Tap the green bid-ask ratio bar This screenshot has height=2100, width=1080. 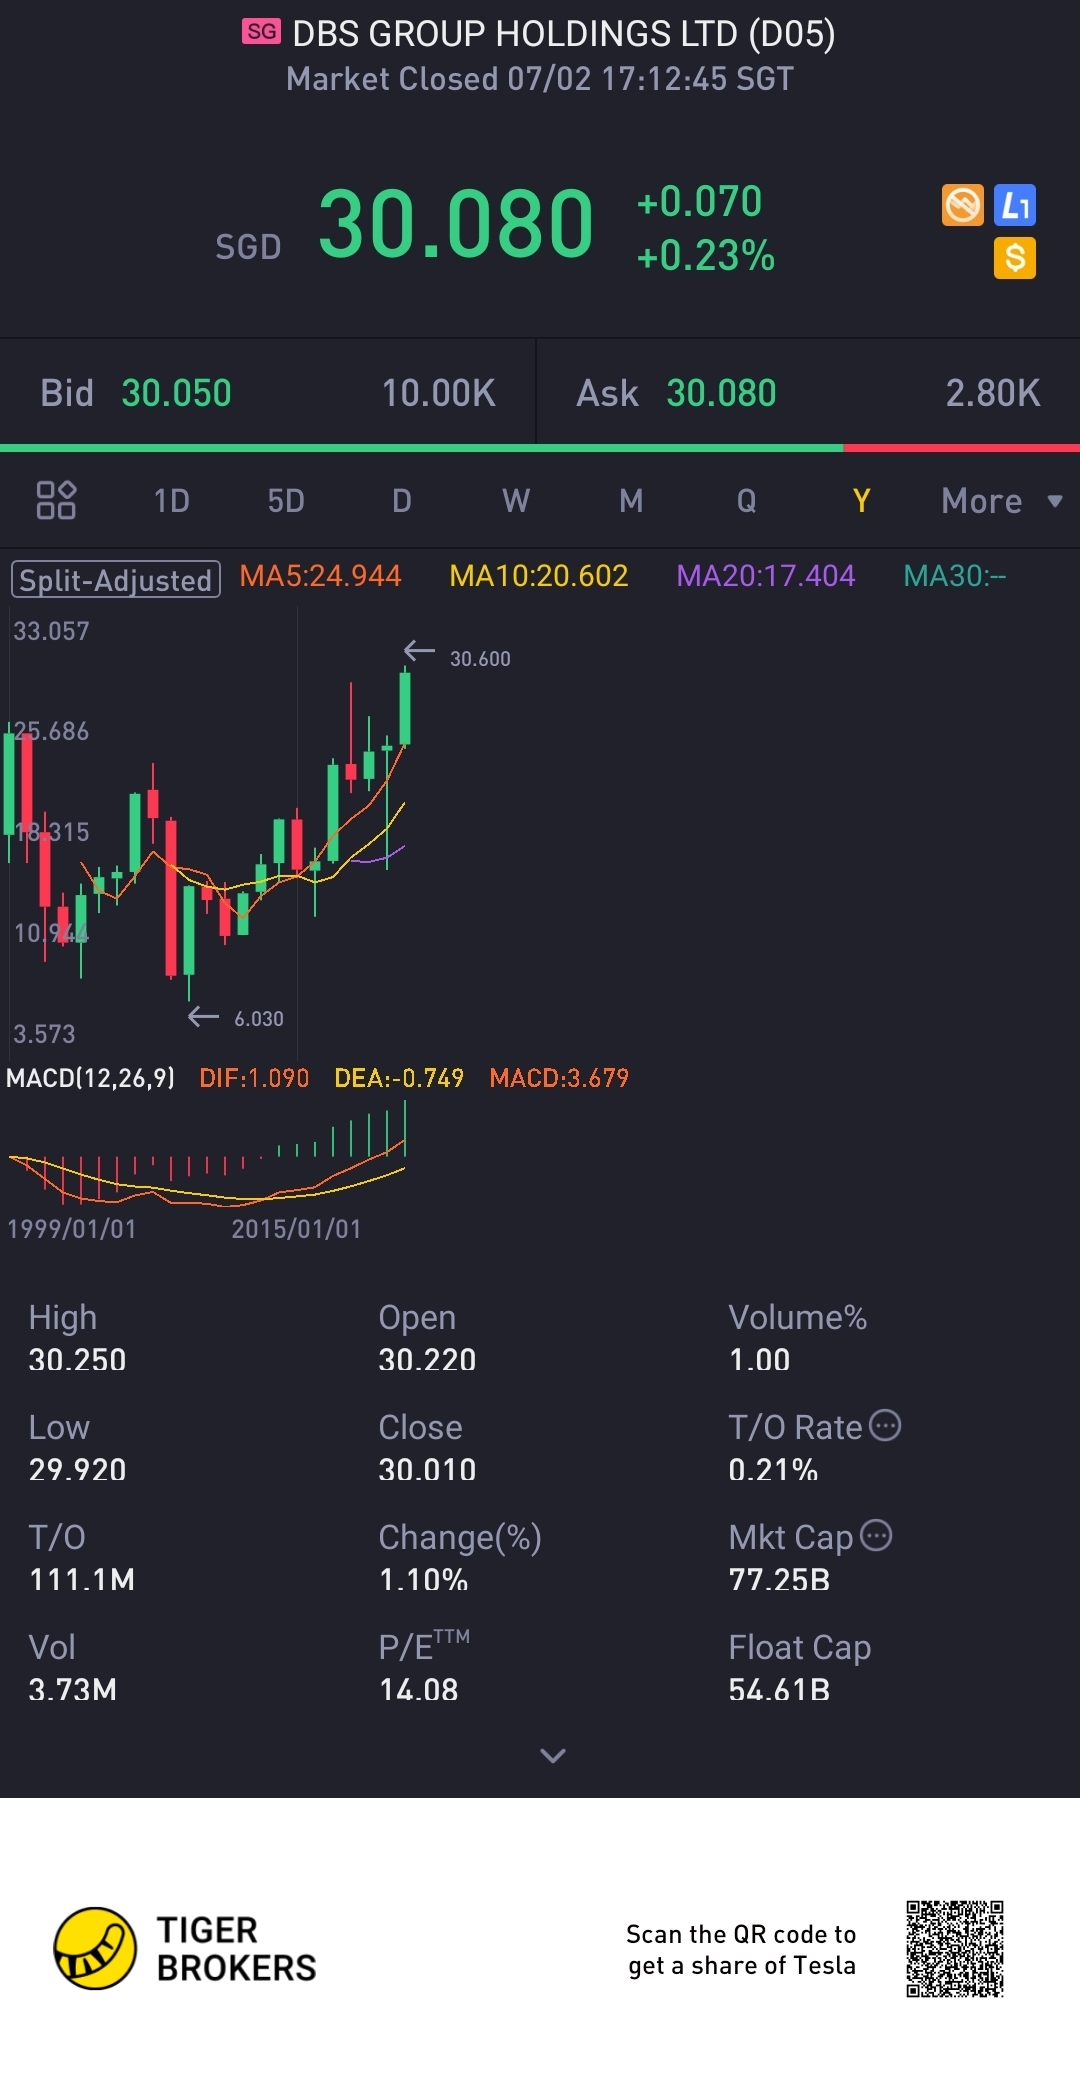[x=421, y=448]
